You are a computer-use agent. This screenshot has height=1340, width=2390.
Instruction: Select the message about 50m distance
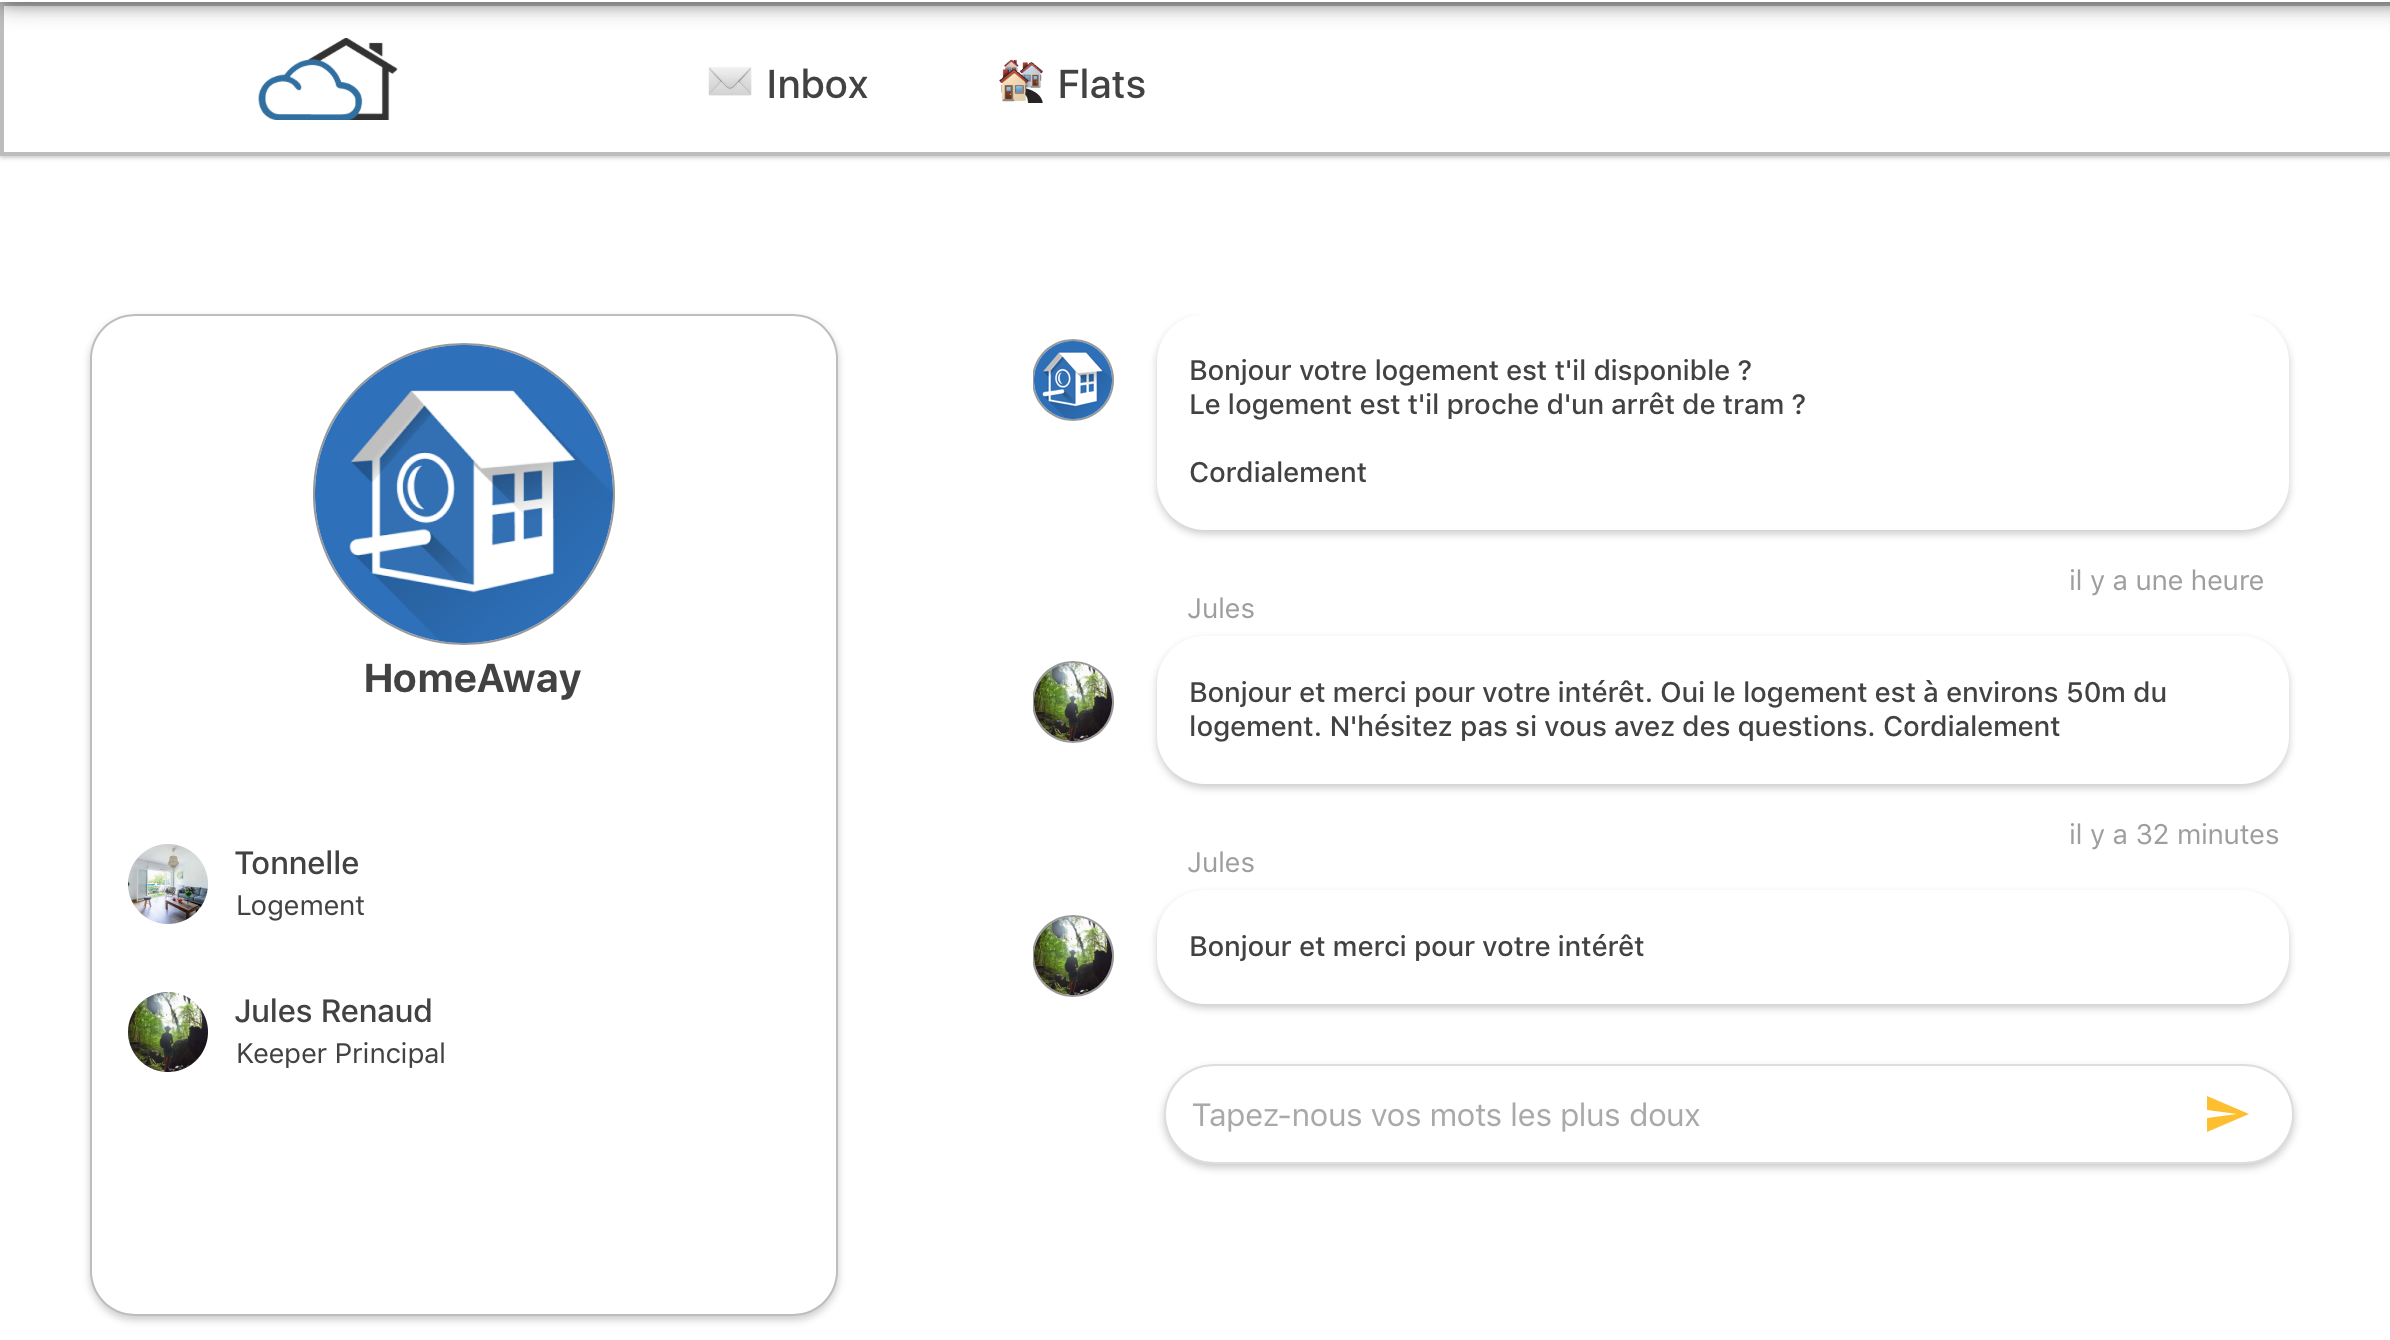pos(1722,710)
